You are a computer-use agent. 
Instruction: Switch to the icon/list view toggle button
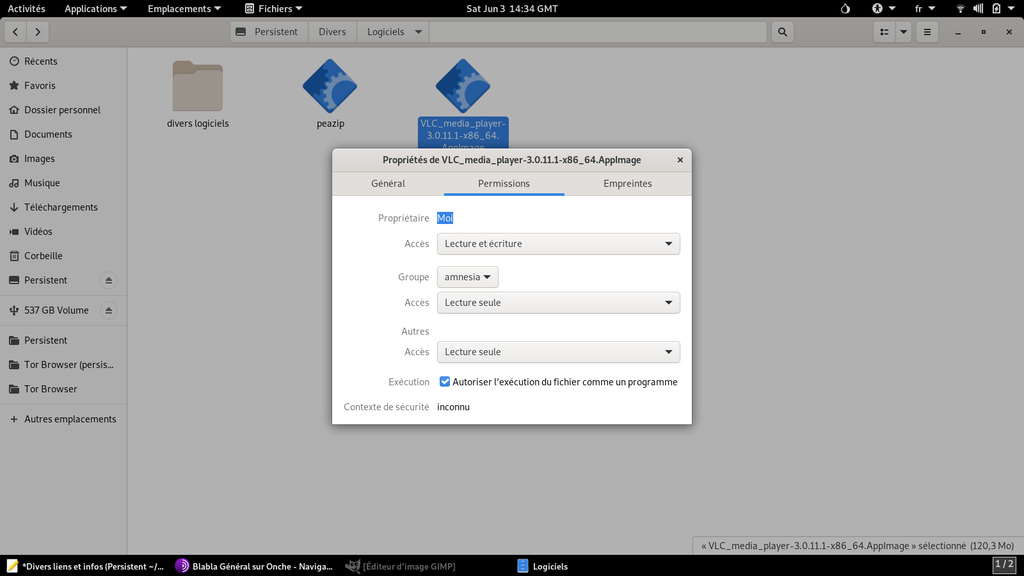click(884, 32)
